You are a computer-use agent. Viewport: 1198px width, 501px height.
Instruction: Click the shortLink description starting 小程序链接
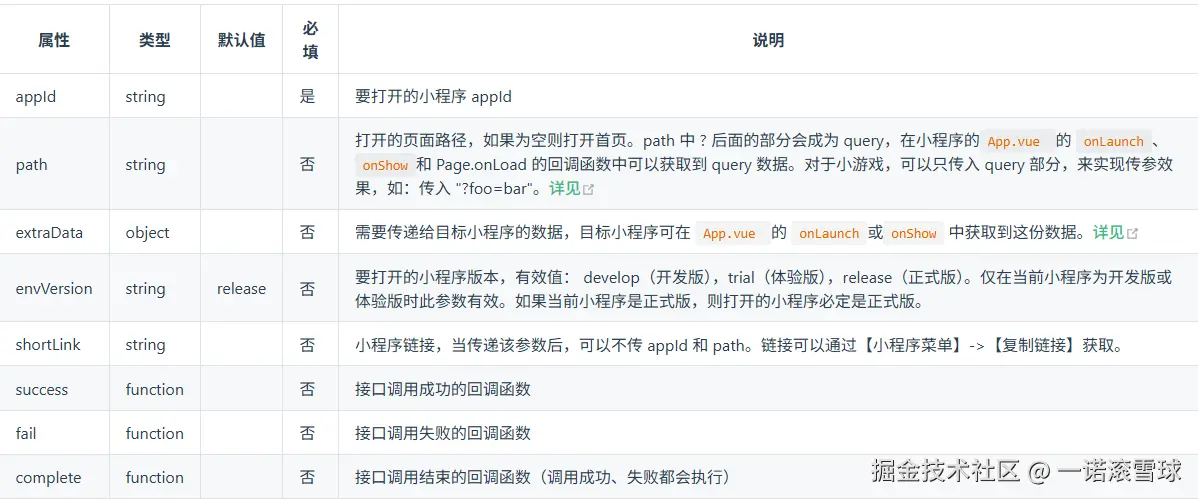click(740, 345)
